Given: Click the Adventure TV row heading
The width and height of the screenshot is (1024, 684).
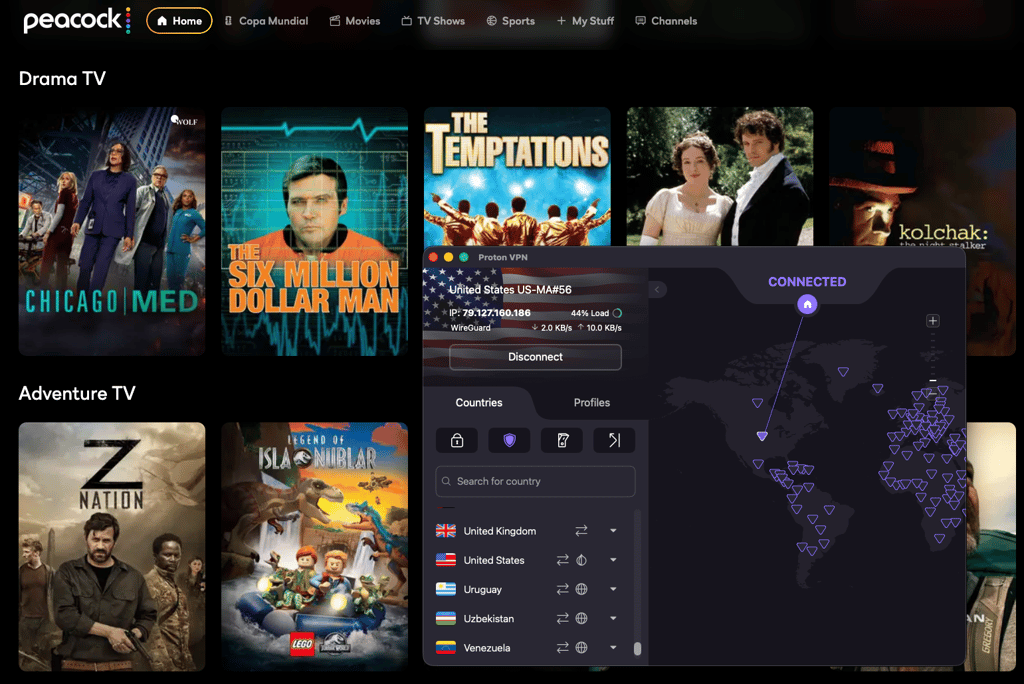Looking at the screenshot, I should click(77, 393).
